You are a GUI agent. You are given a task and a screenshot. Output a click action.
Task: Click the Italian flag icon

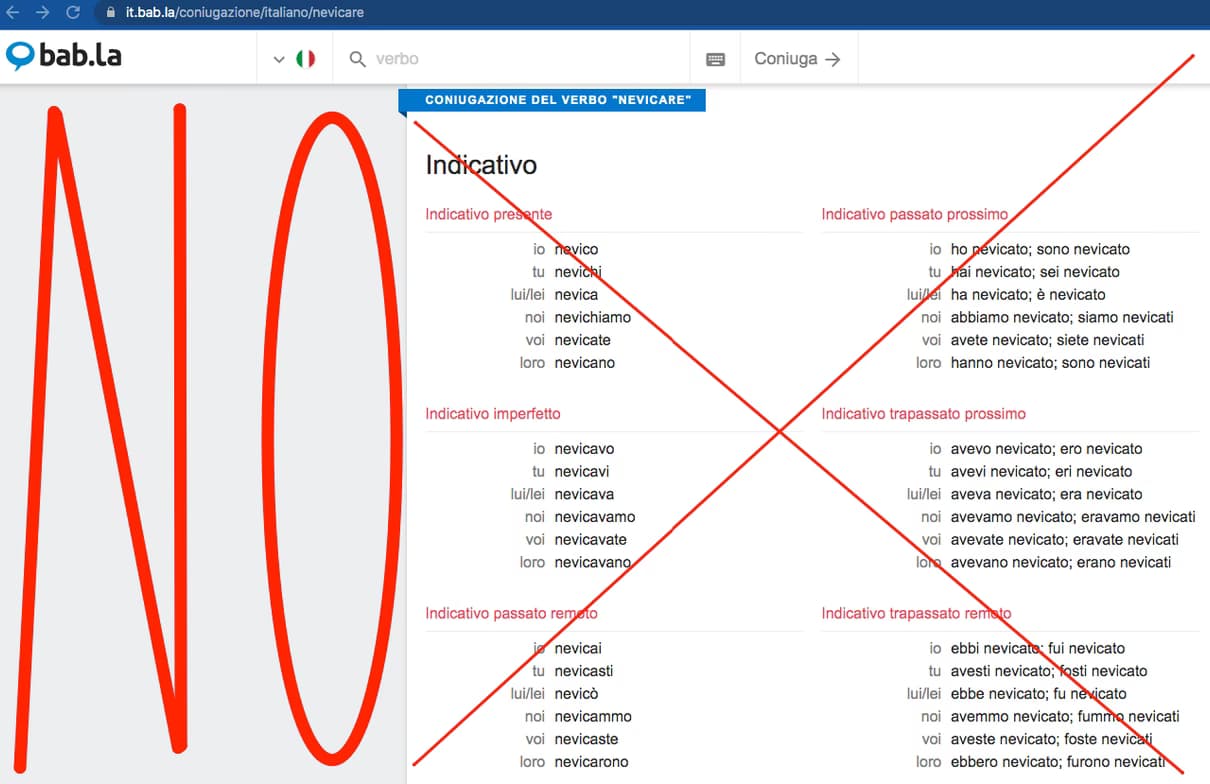(305, 59)
